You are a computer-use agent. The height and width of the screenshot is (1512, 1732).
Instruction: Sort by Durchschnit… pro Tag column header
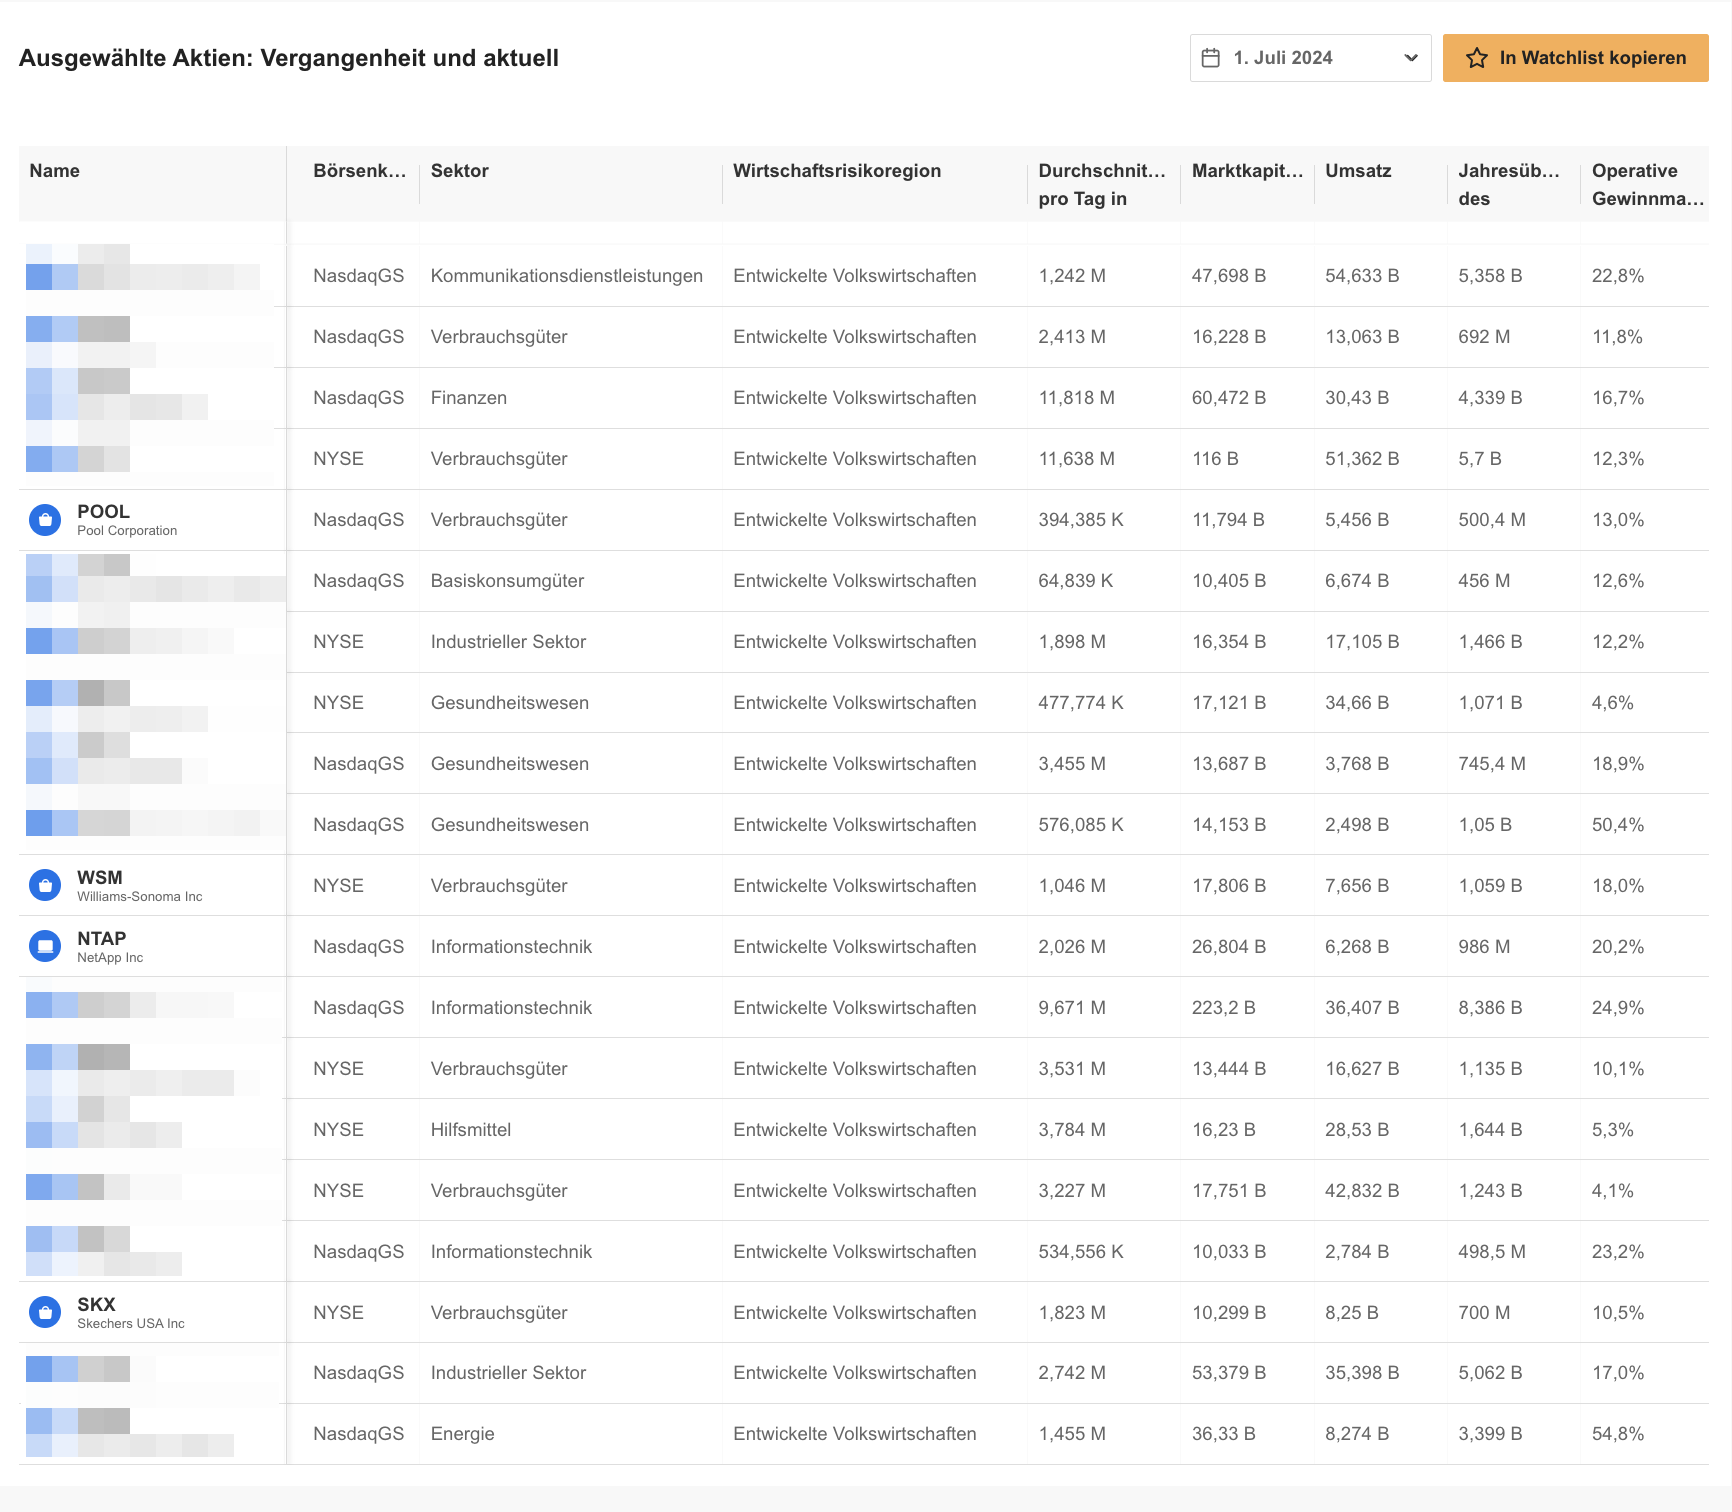pos(1101,185)
